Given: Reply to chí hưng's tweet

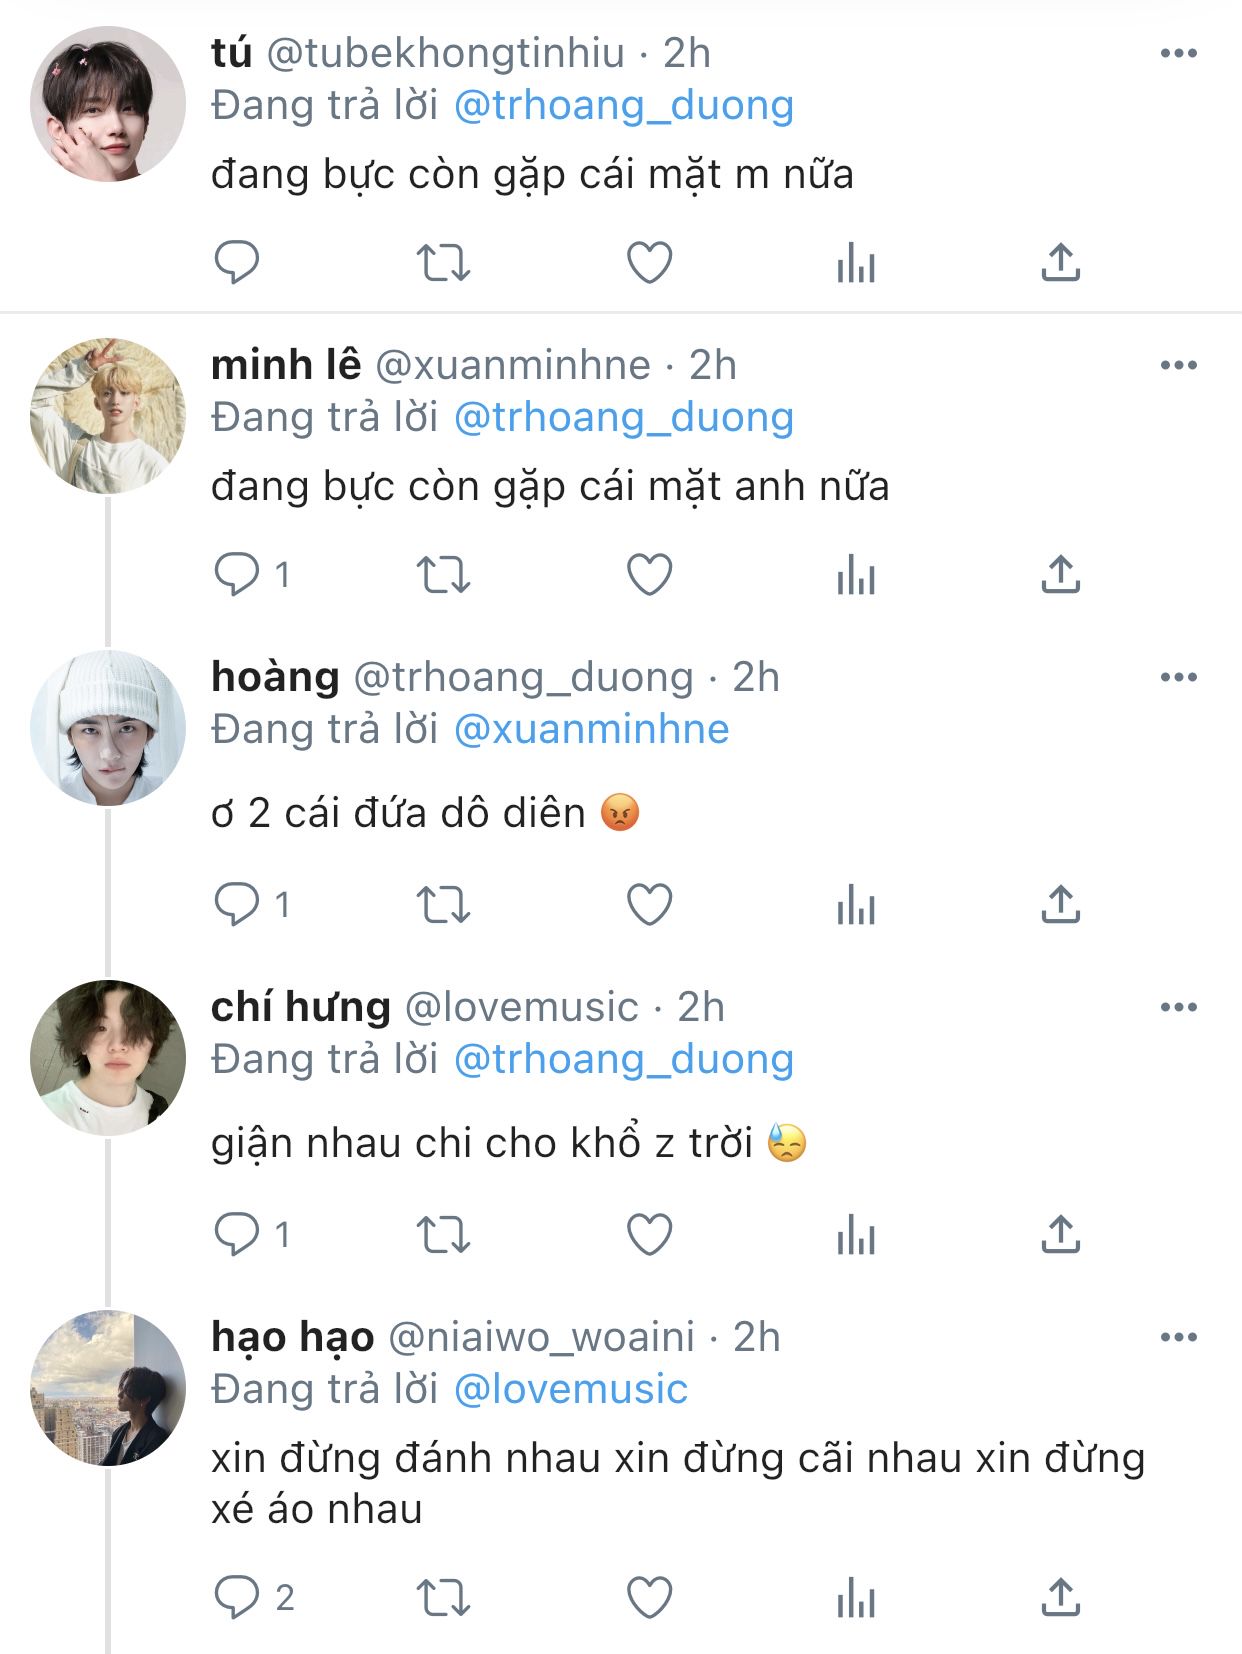Looking at the screenshot, I should (x=237, y=1235).
